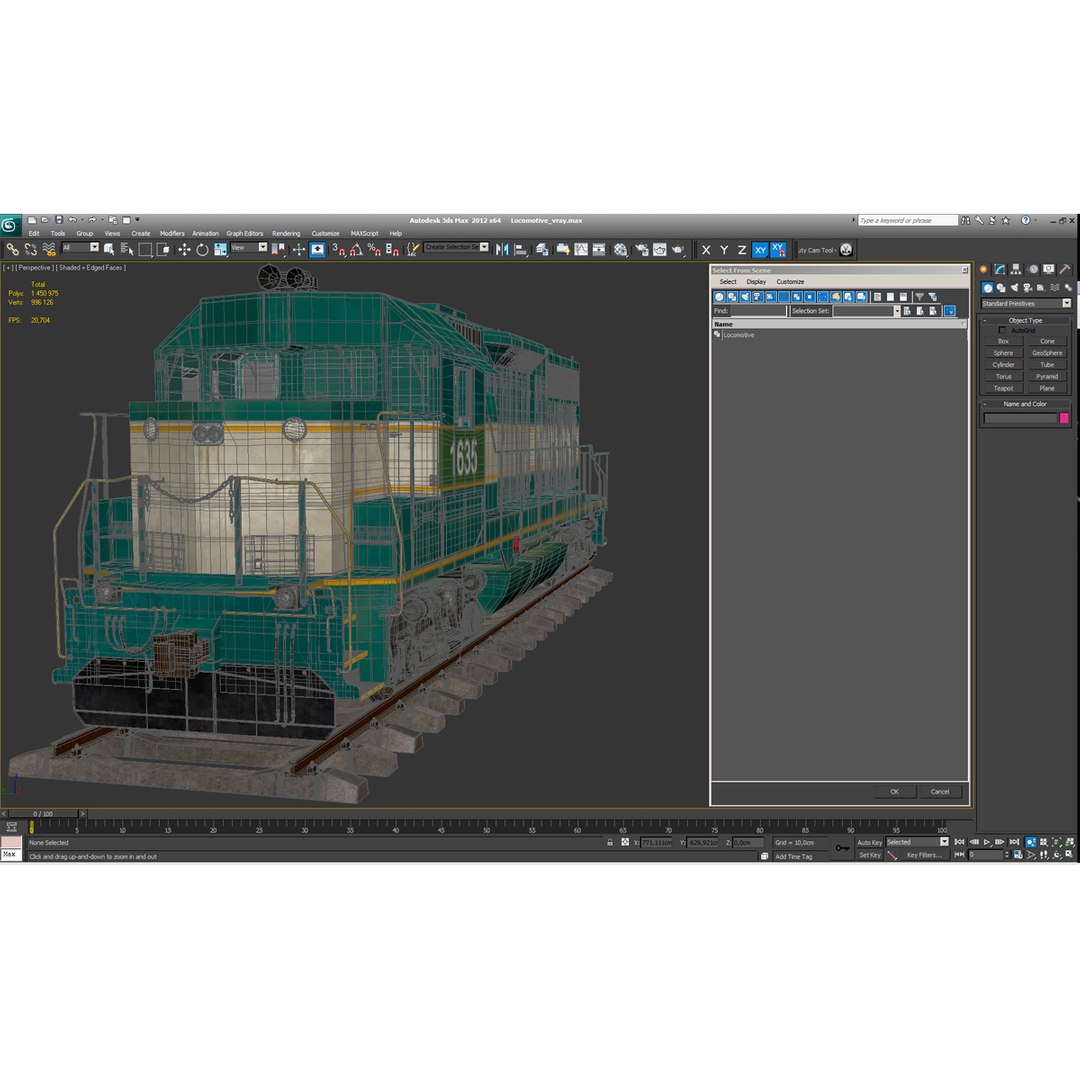1080x1080 pixels.
Task: Click the Bind to Space Warp icon
Action: click(x=49, y=249)
